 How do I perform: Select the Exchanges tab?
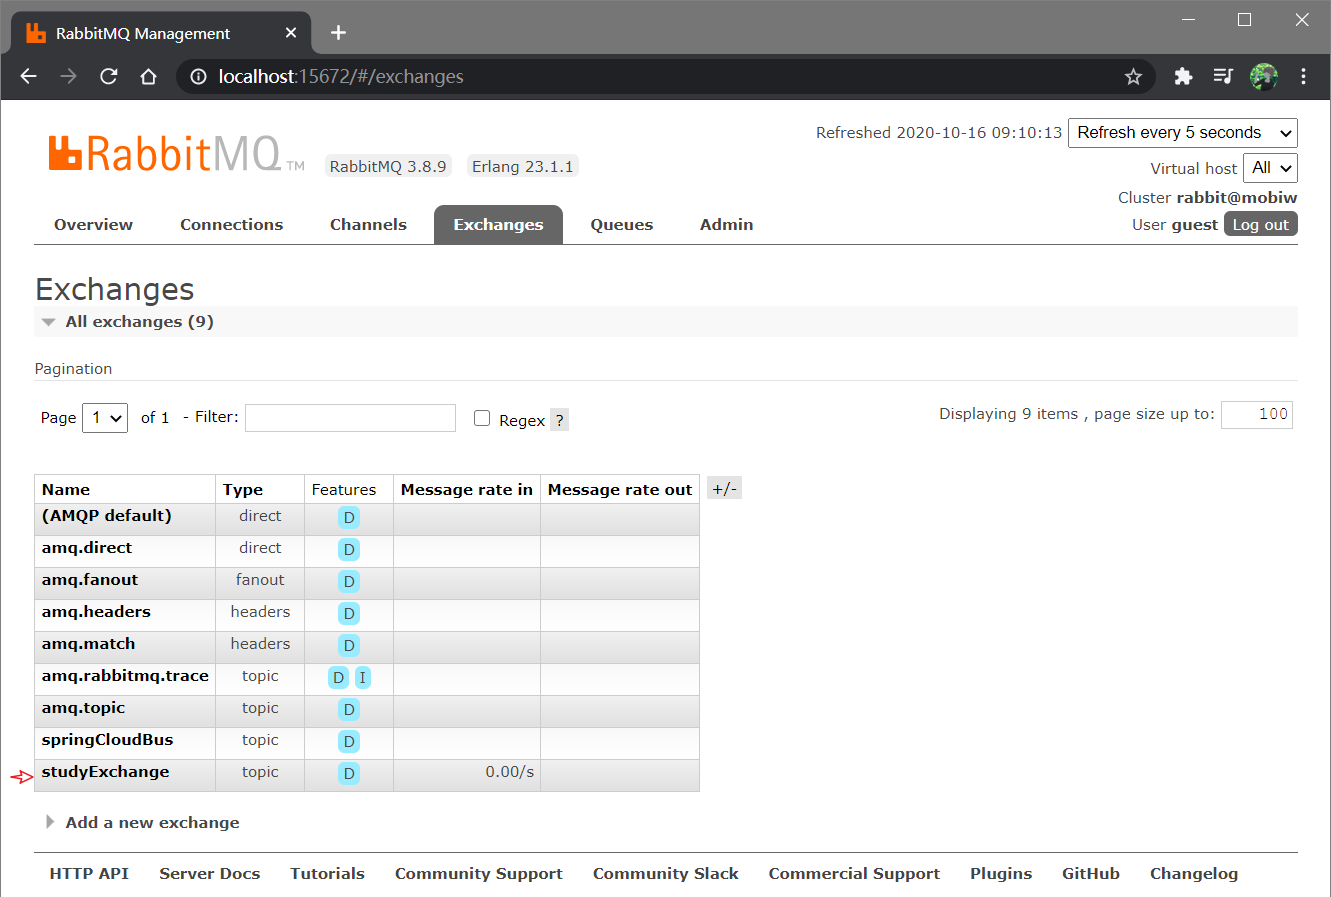pyautogui.click(x=498, y=225)
